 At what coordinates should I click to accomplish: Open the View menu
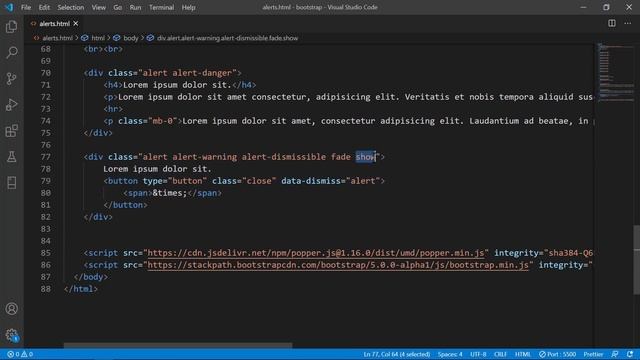coord(98,7)
